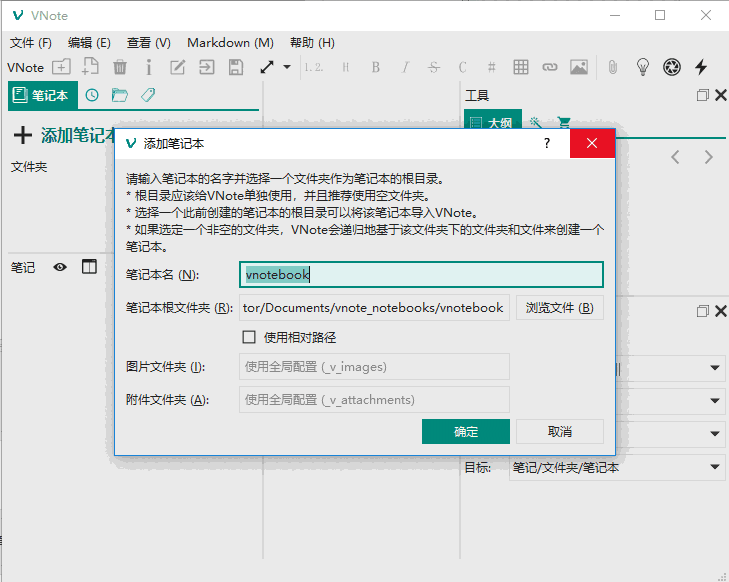Click the 附件文件夹 input field

point(374,400)
